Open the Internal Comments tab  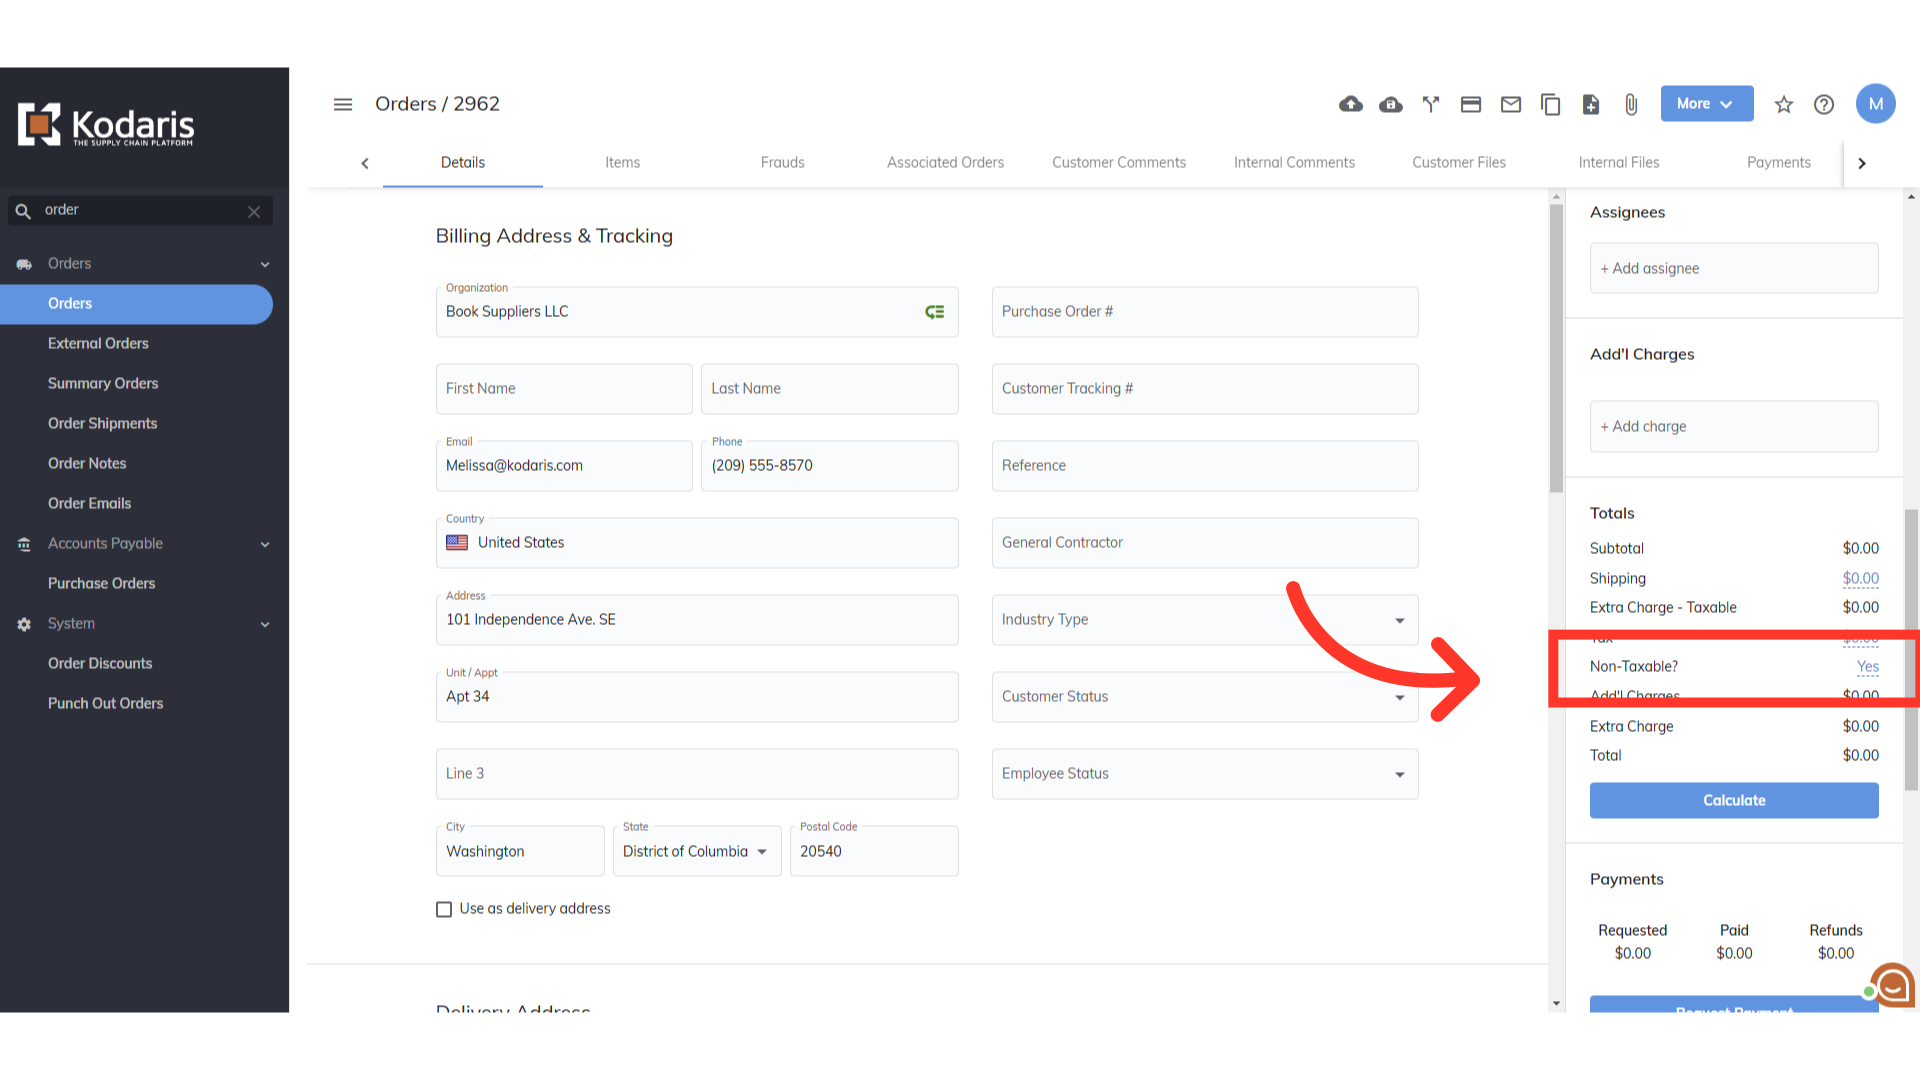1294,162
